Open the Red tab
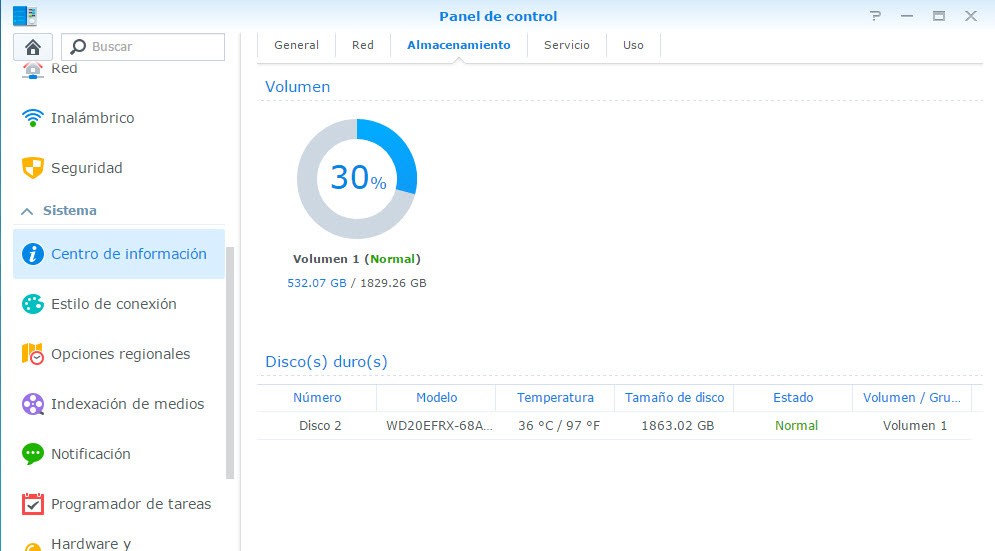Screen dimensions: 995x551 pos(362,45)
